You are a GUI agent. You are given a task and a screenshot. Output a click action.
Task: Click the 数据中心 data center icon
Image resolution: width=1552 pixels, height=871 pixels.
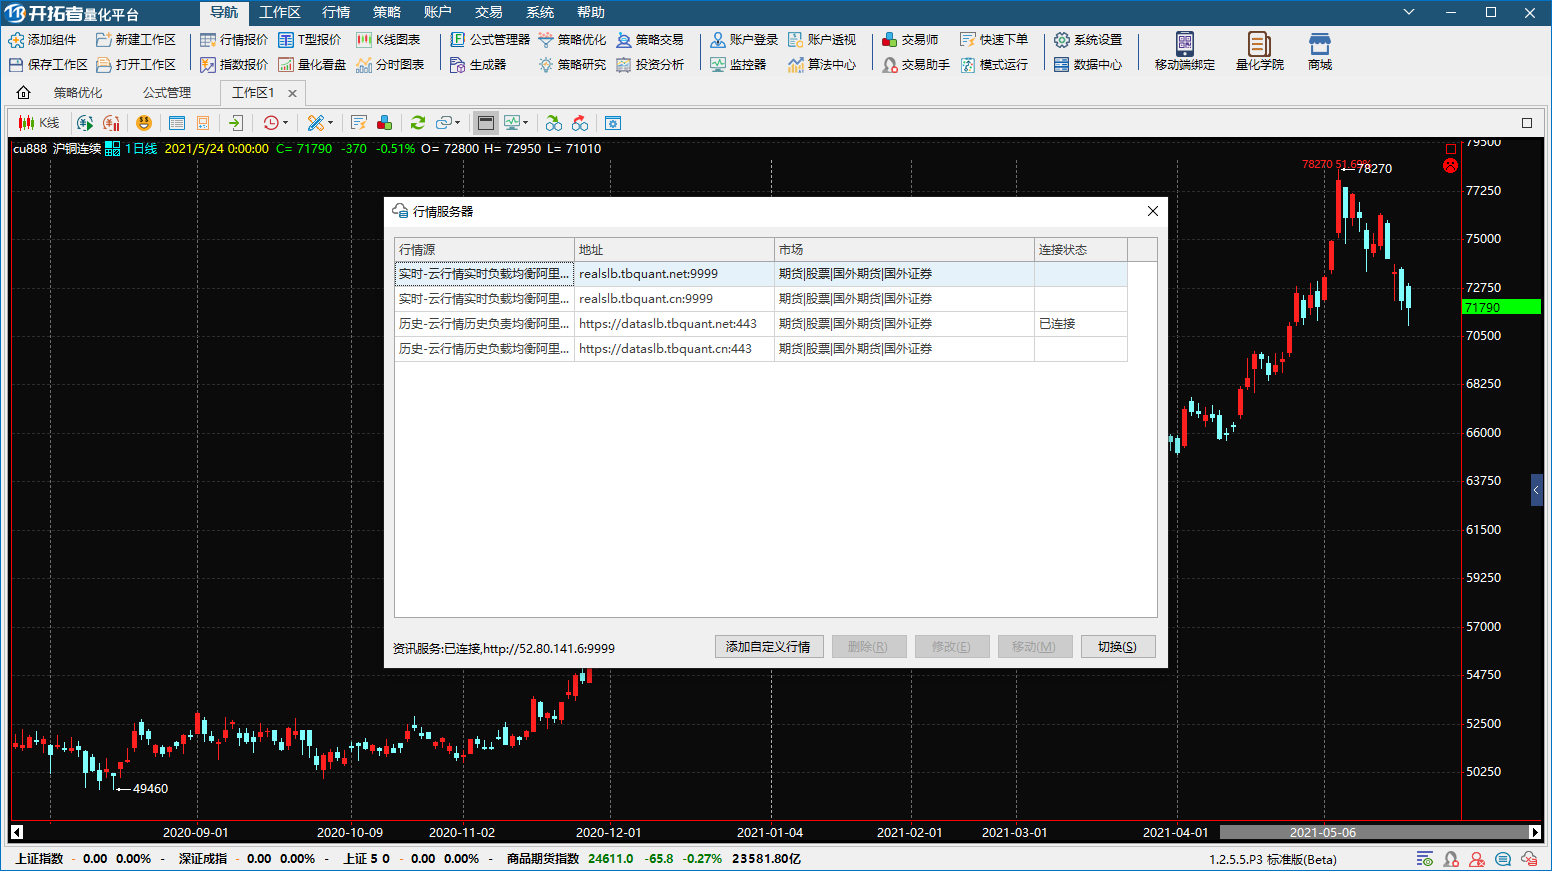pyautogui.click(x=1088, y=65)
